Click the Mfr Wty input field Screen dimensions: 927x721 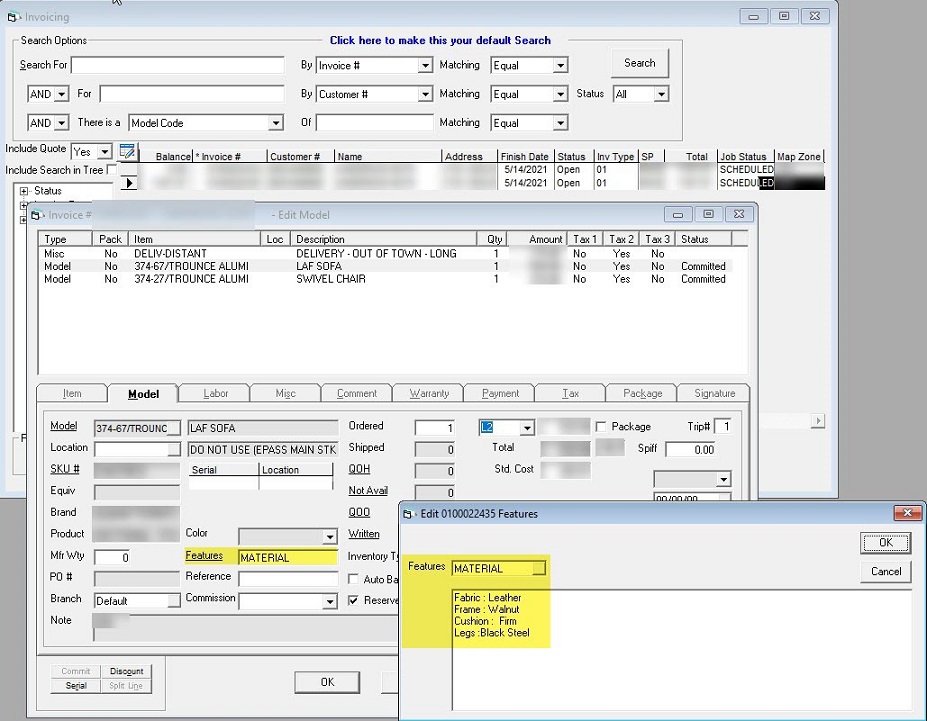tap(112, 557)
